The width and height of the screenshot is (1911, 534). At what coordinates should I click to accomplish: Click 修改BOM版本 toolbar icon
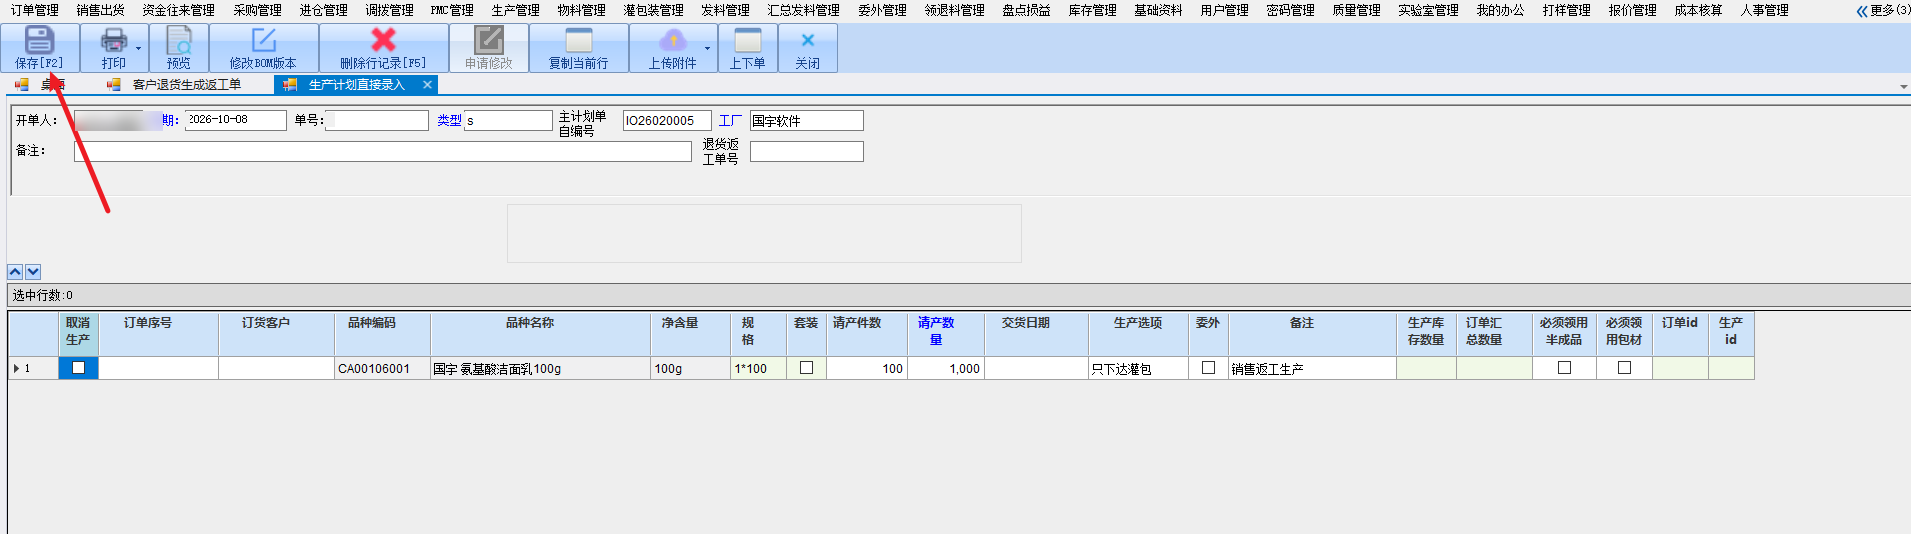tap(263, 48)
